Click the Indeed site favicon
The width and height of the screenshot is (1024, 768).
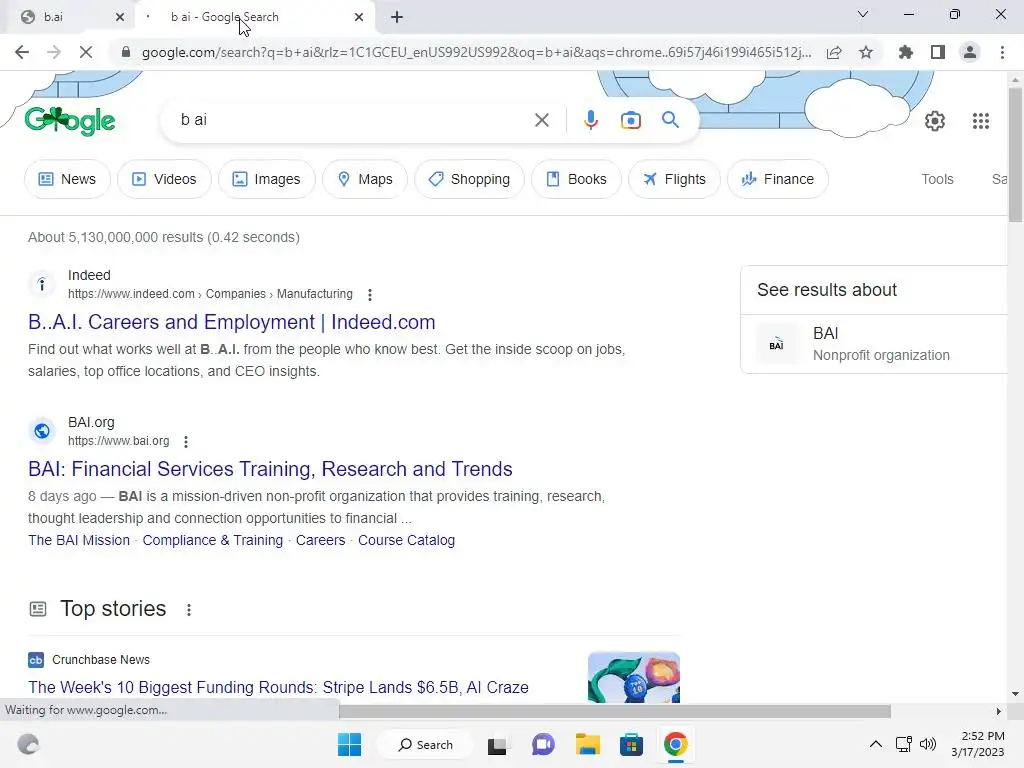click(42, 283)
